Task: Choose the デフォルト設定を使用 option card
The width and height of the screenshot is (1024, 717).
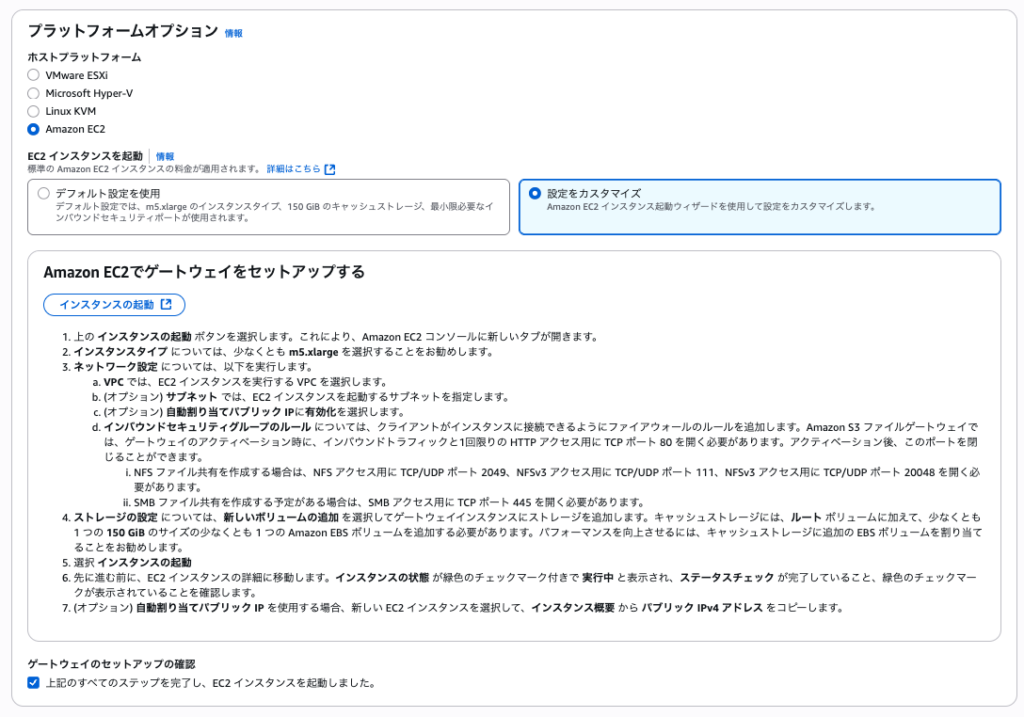Action: tap(268, 207)
